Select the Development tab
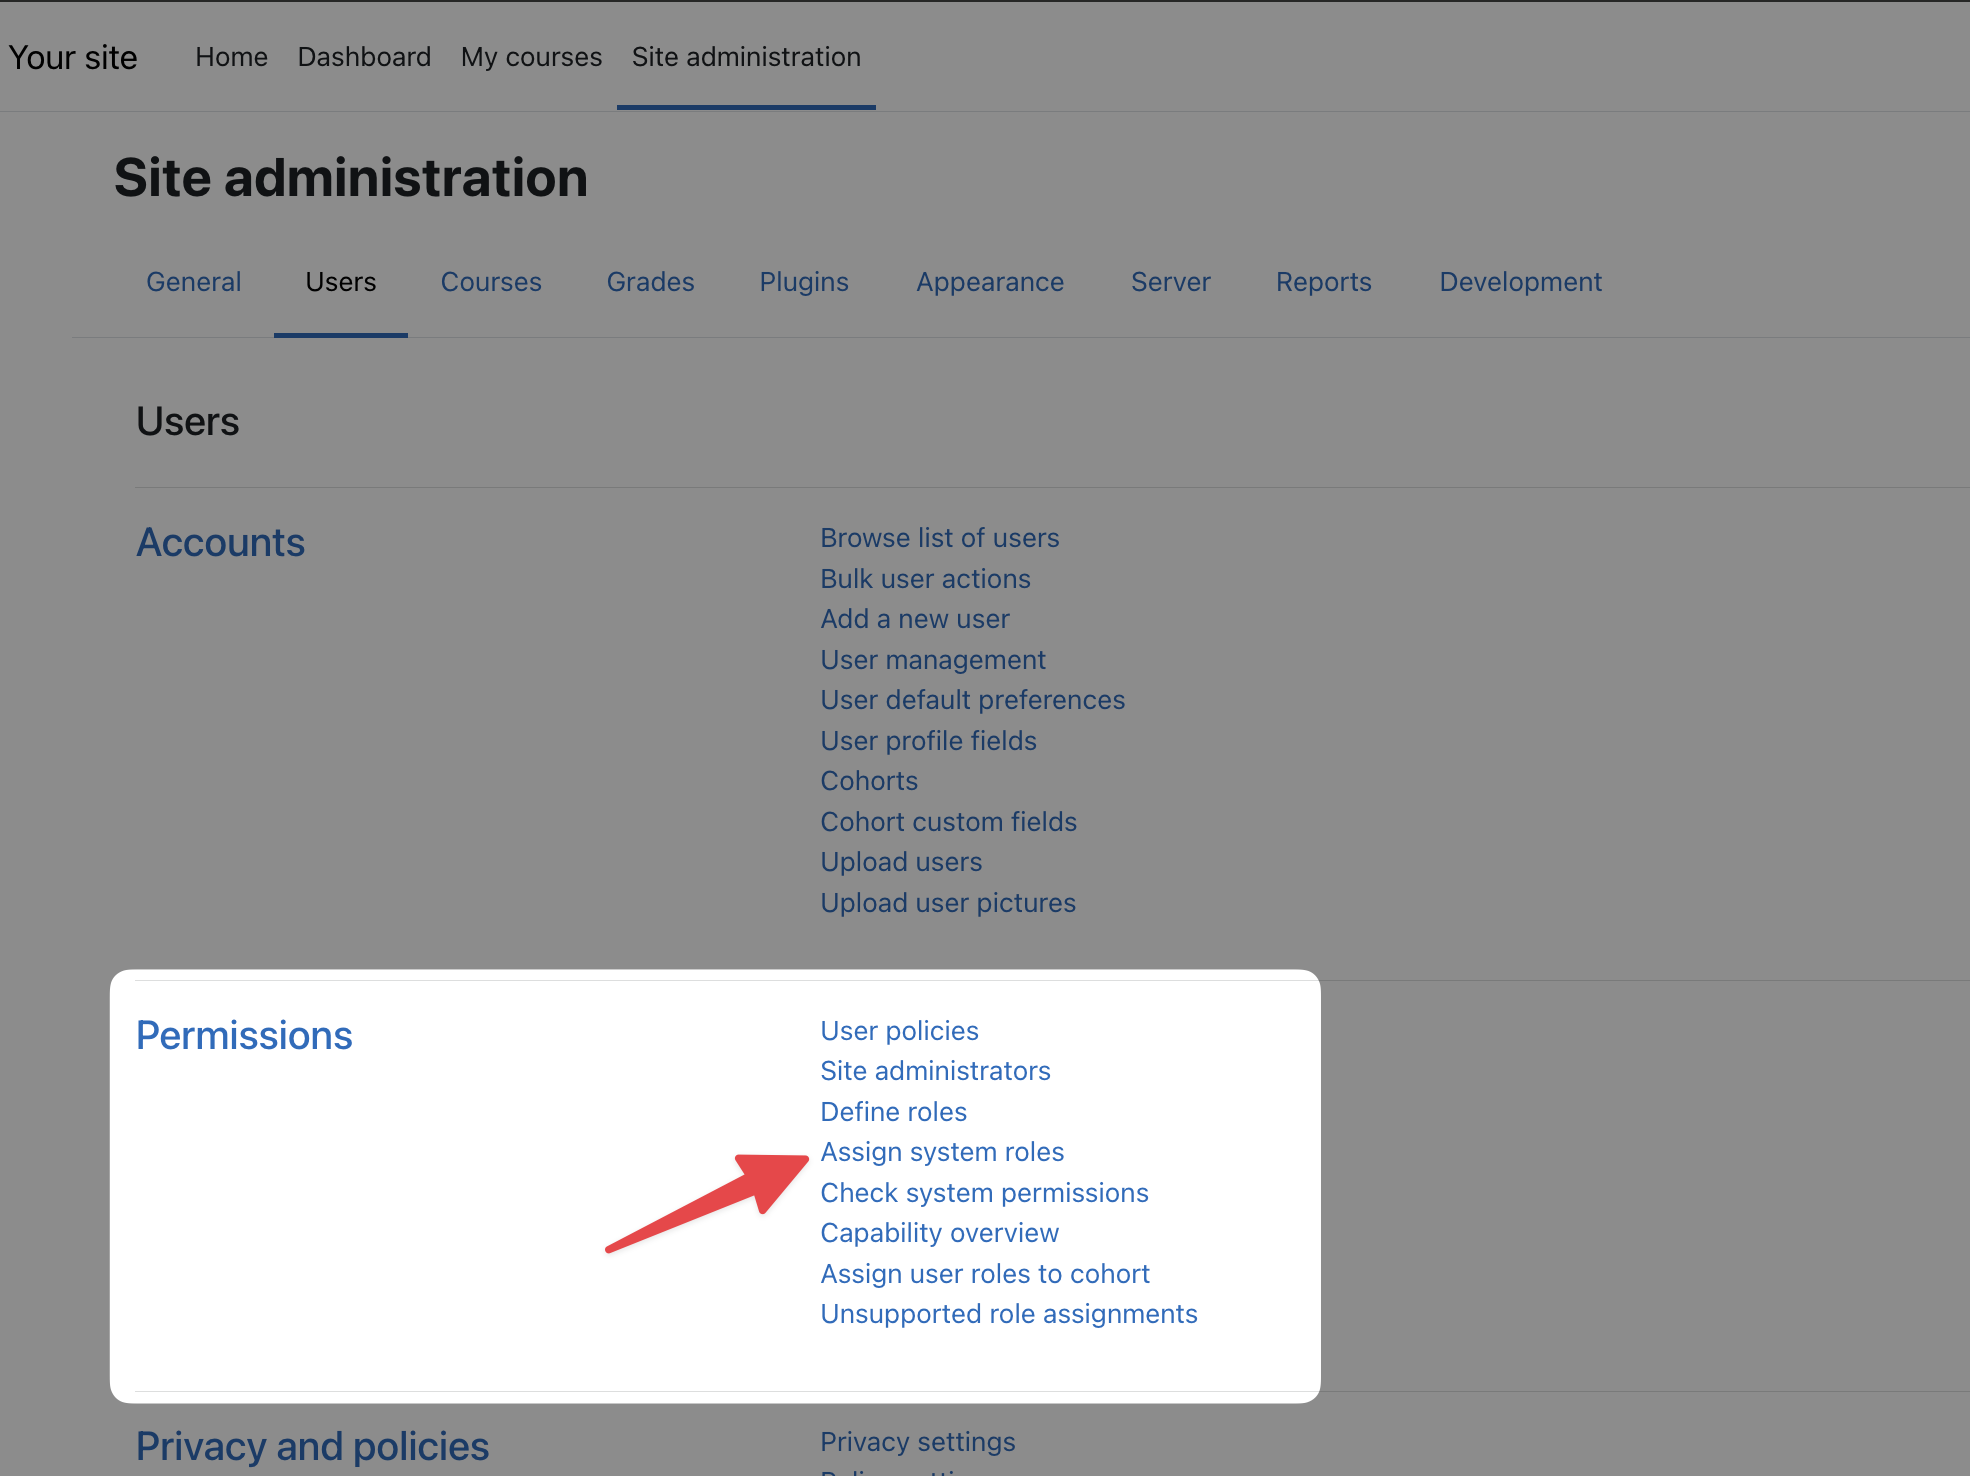The width and height of the screenshot is (1970, 1476). (x=1520, y=282)
